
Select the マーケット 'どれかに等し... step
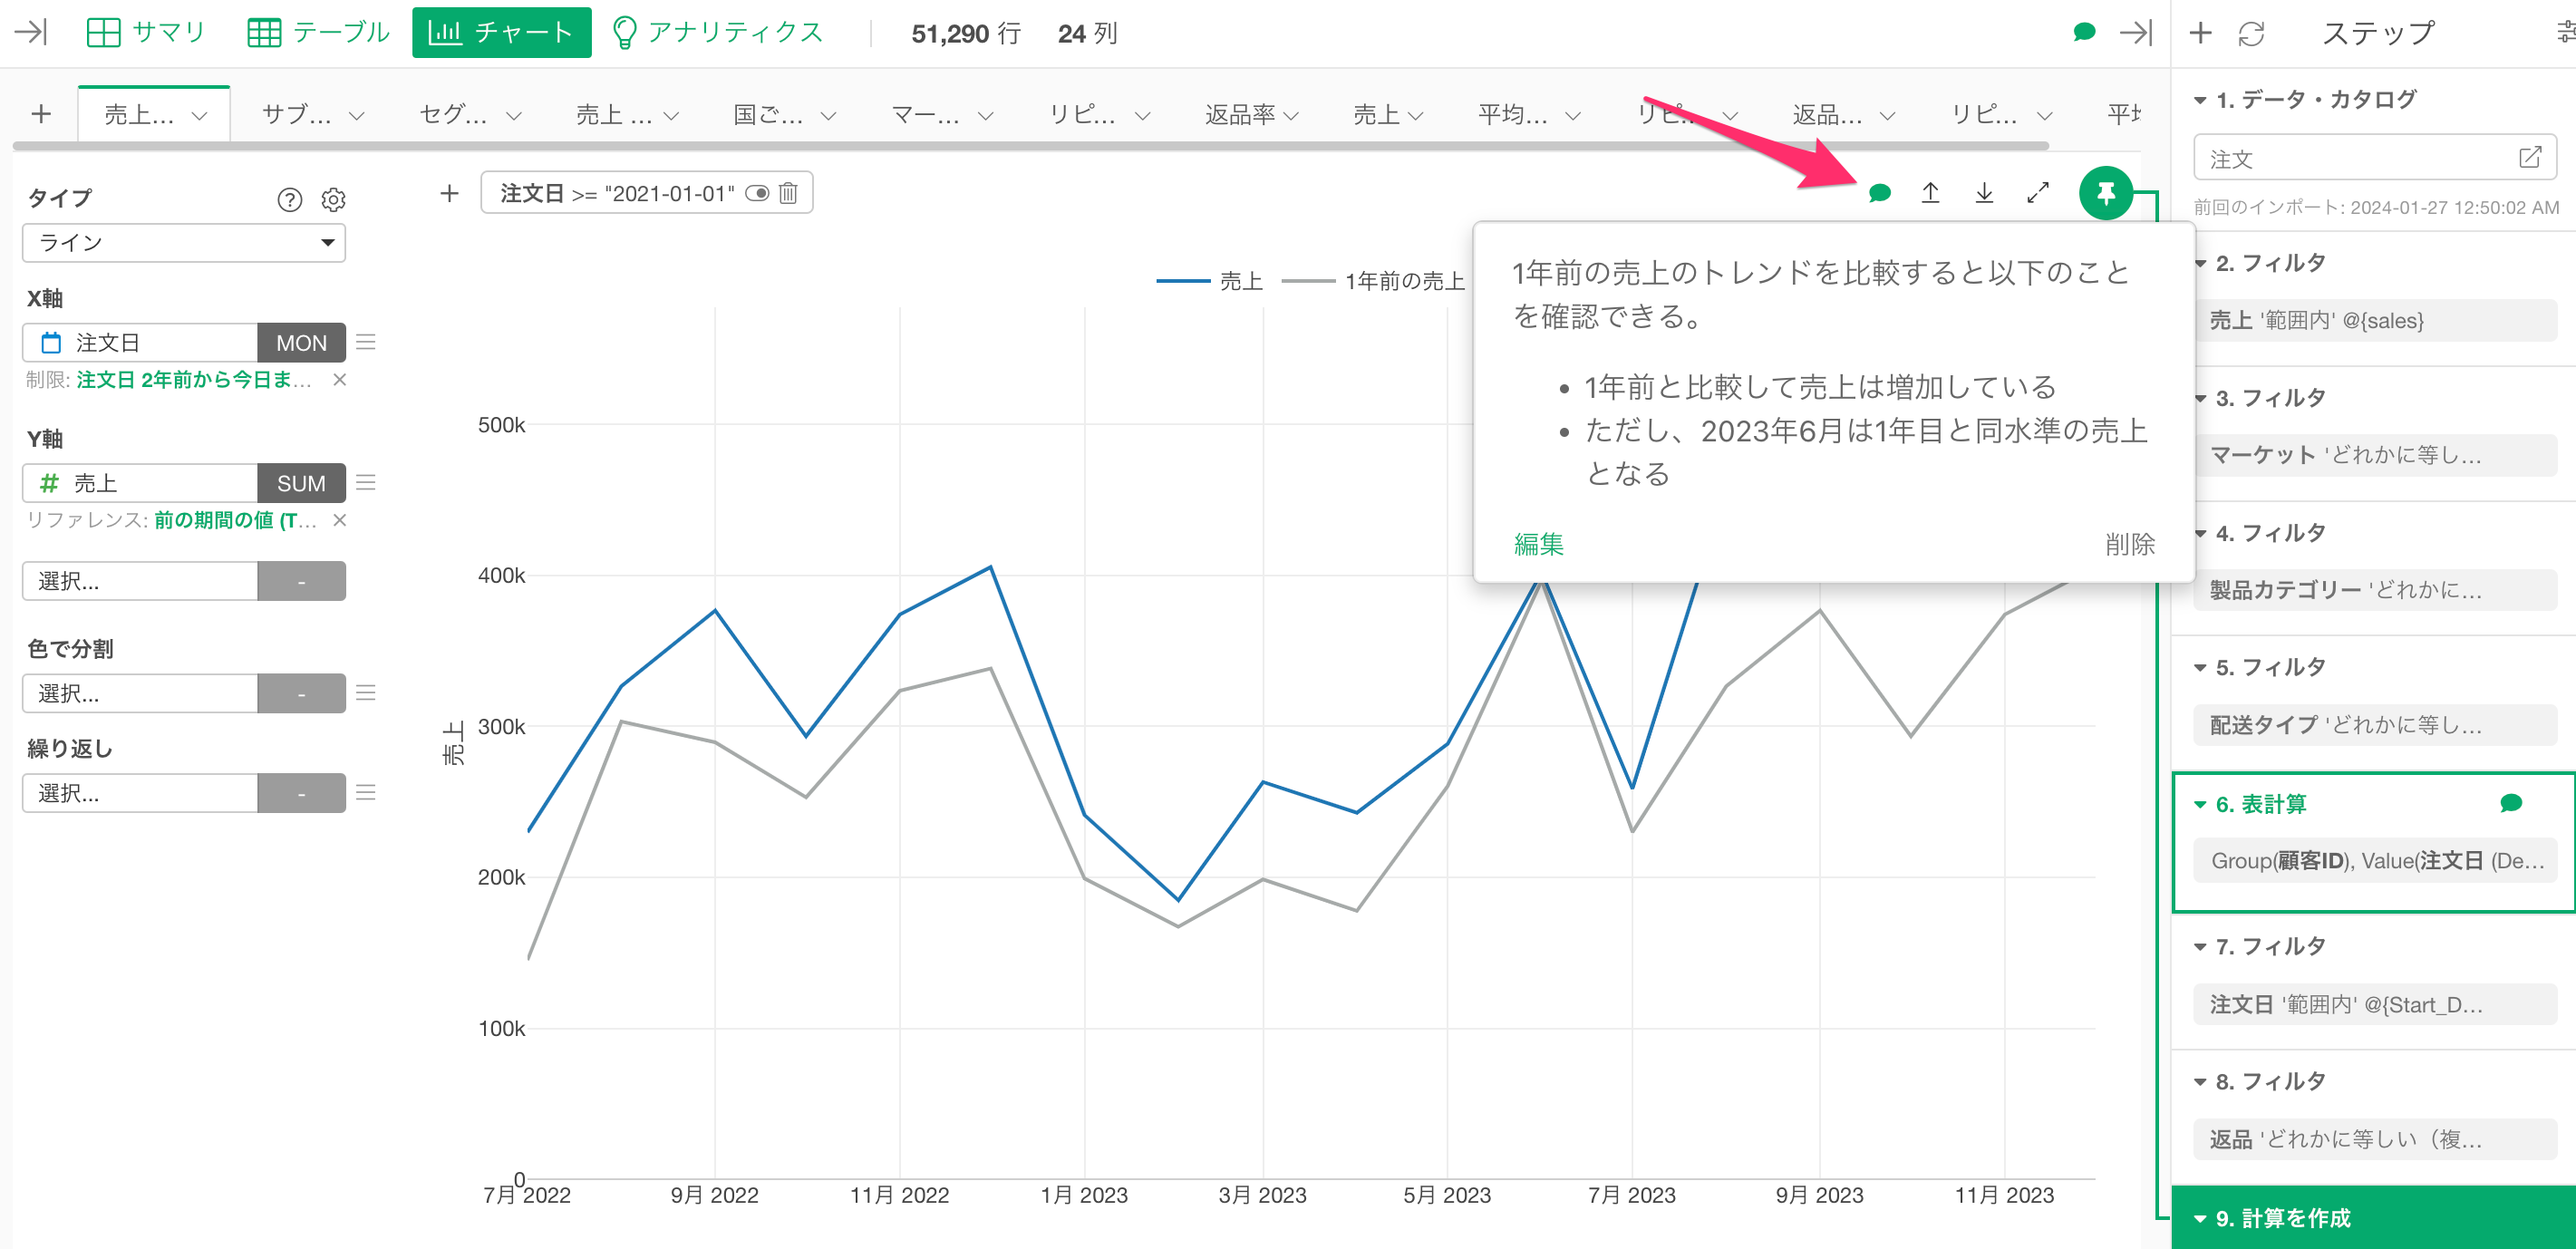[2375, 455]
